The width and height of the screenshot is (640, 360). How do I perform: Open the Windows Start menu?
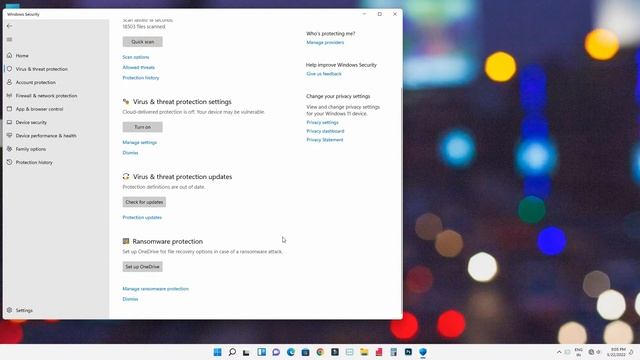tap(218, 352)
